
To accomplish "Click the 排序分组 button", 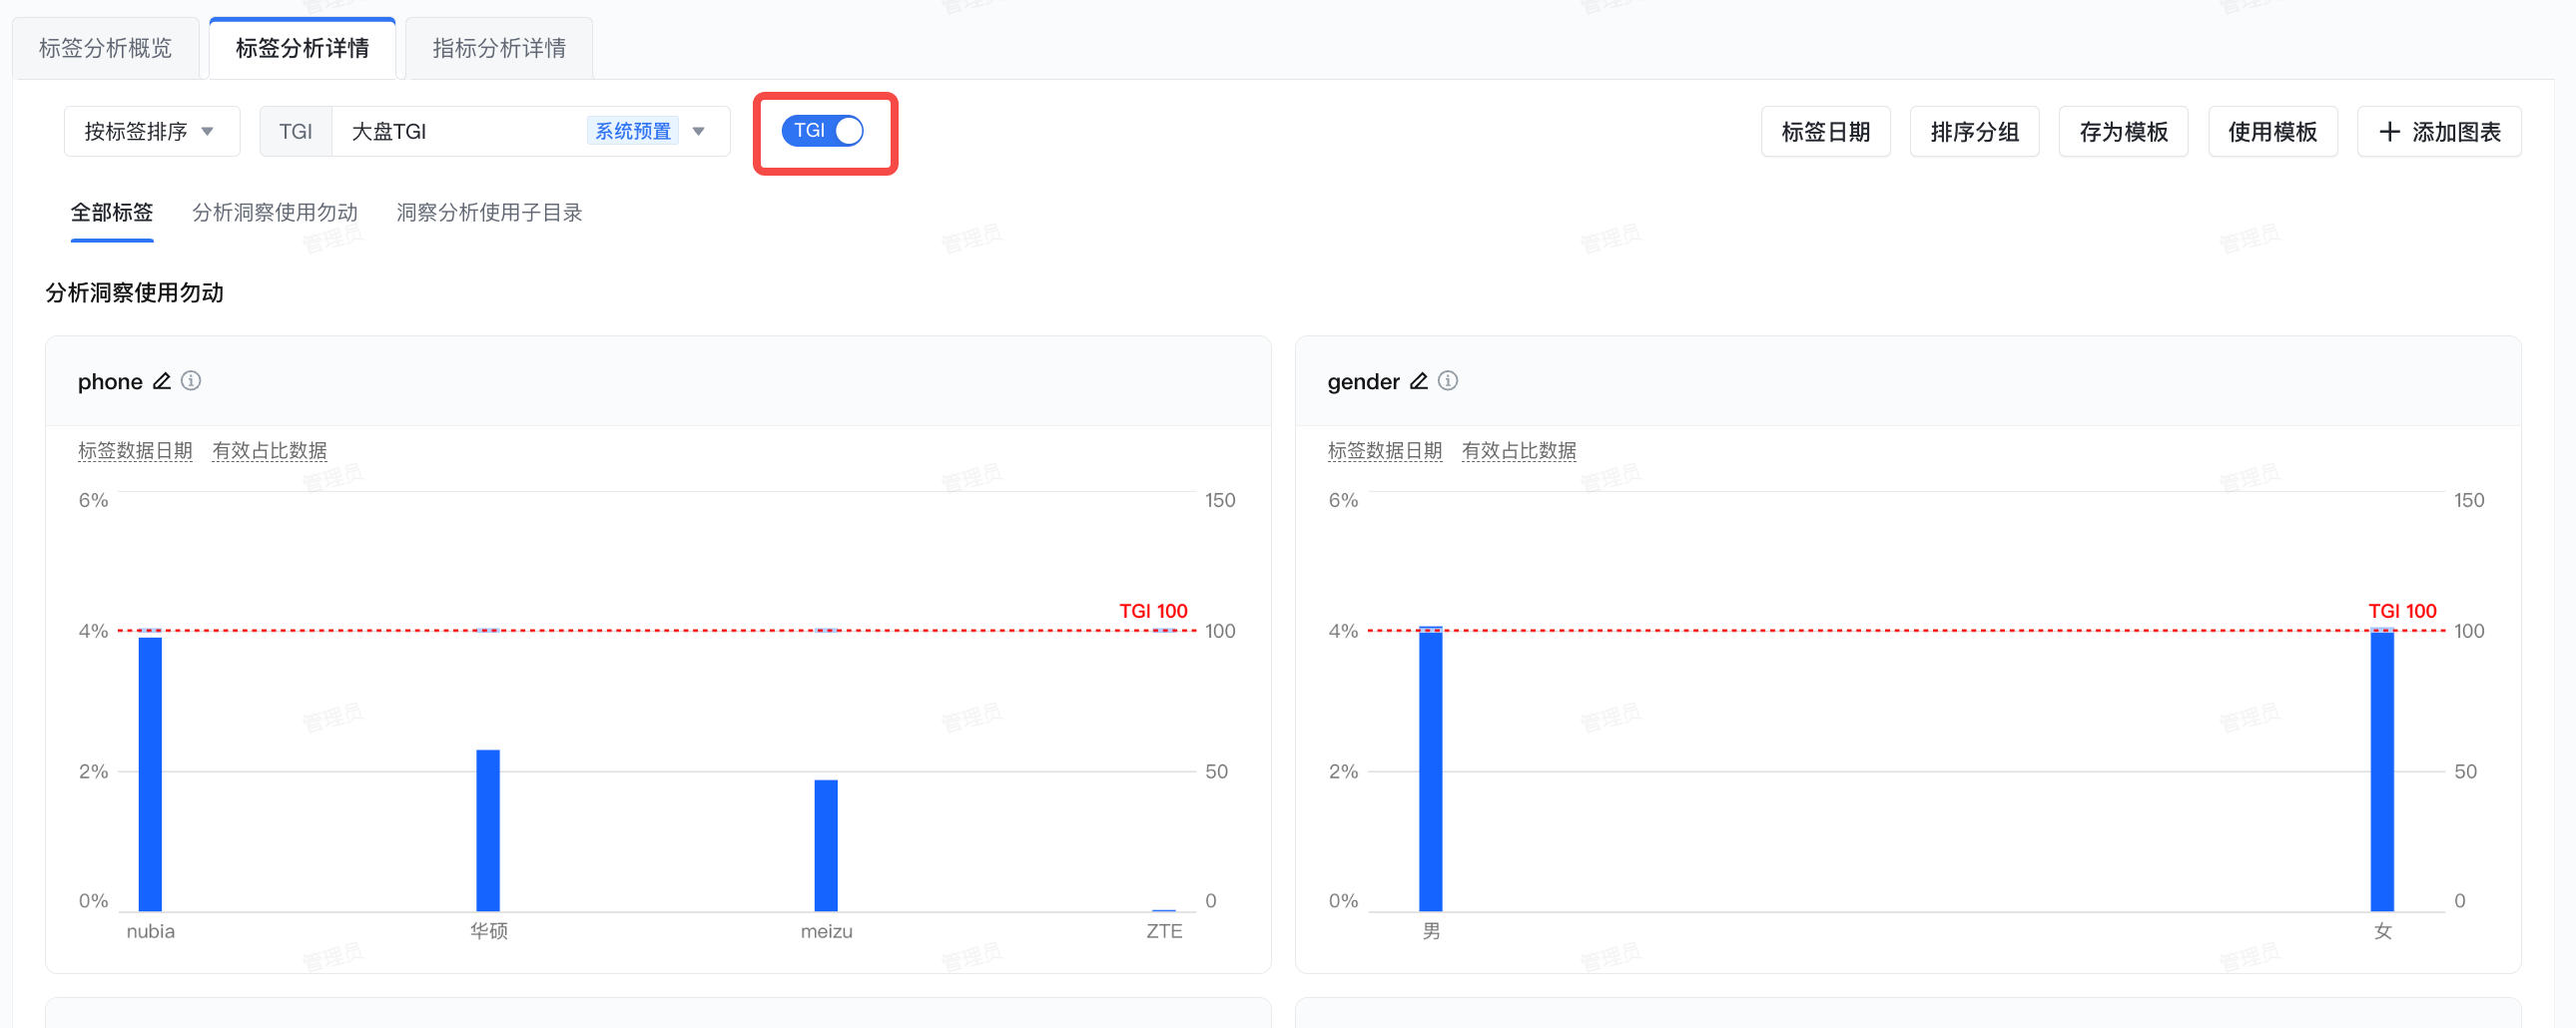I will click(1974, 132).
